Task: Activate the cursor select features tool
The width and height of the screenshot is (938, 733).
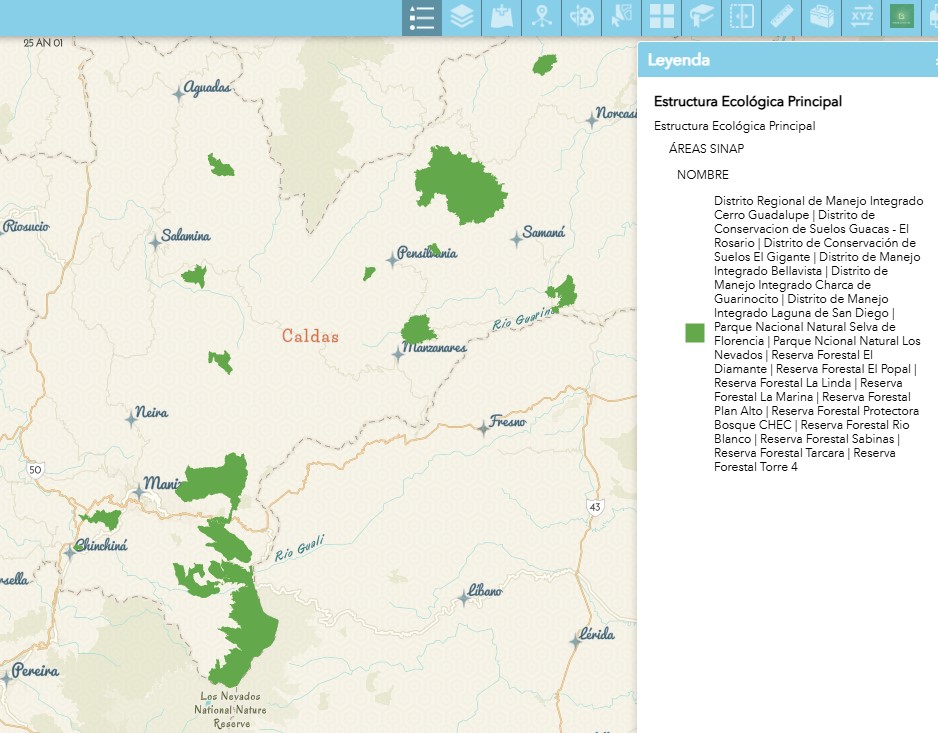Action: 621,18
